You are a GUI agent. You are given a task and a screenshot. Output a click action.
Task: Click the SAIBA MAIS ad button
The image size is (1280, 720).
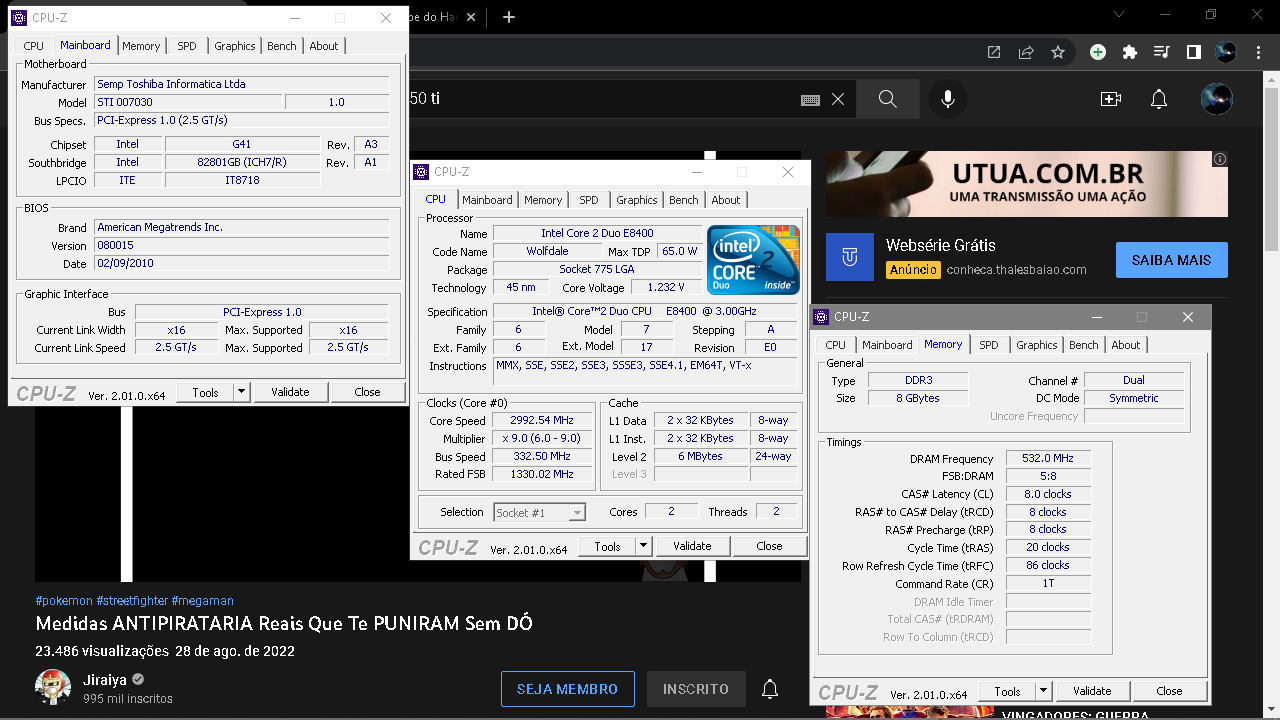[x=1171, y=260]
